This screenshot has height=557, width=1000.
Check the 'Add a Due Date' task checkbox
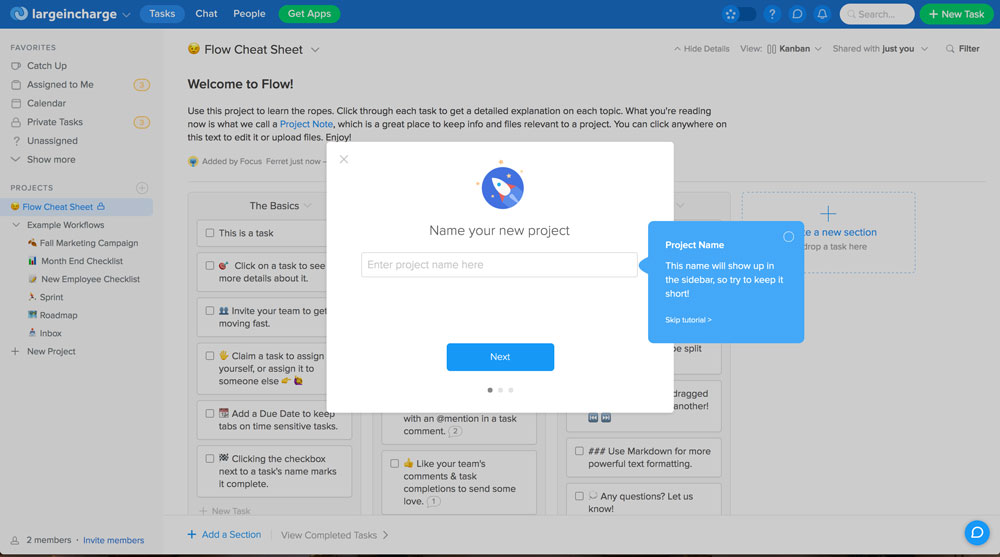pyautogui.click(x=210, y=413)
